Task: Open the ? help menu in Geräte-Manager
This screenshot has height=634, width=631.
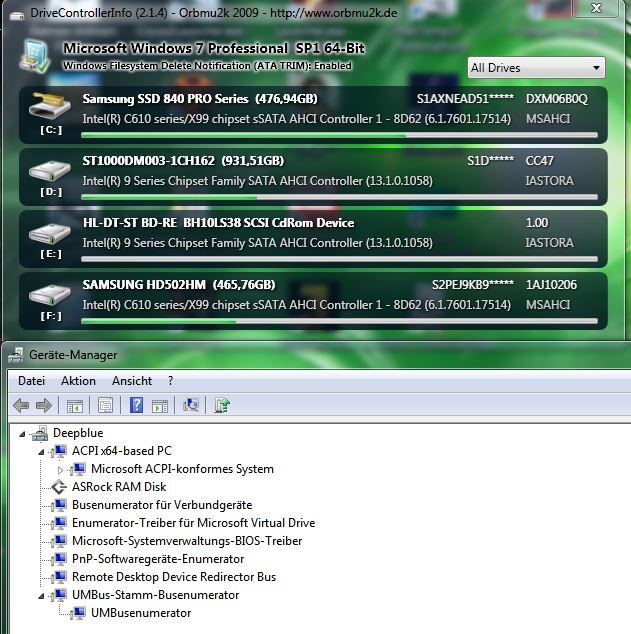Action: [x=171, y=381]
